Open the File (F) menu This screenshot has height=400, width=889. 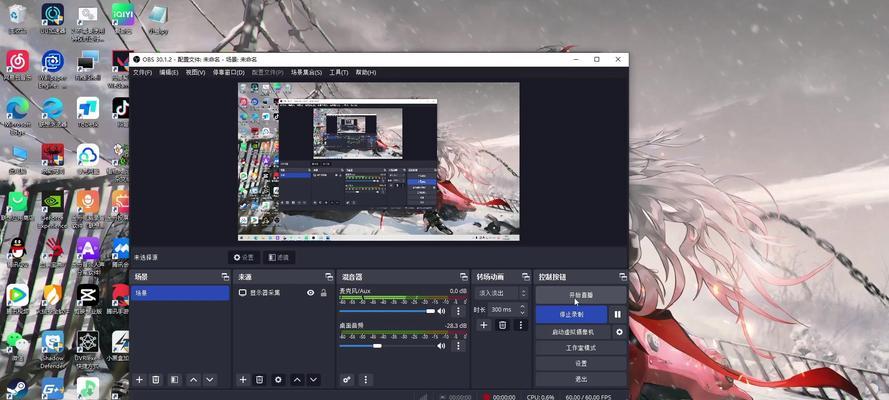142,73
